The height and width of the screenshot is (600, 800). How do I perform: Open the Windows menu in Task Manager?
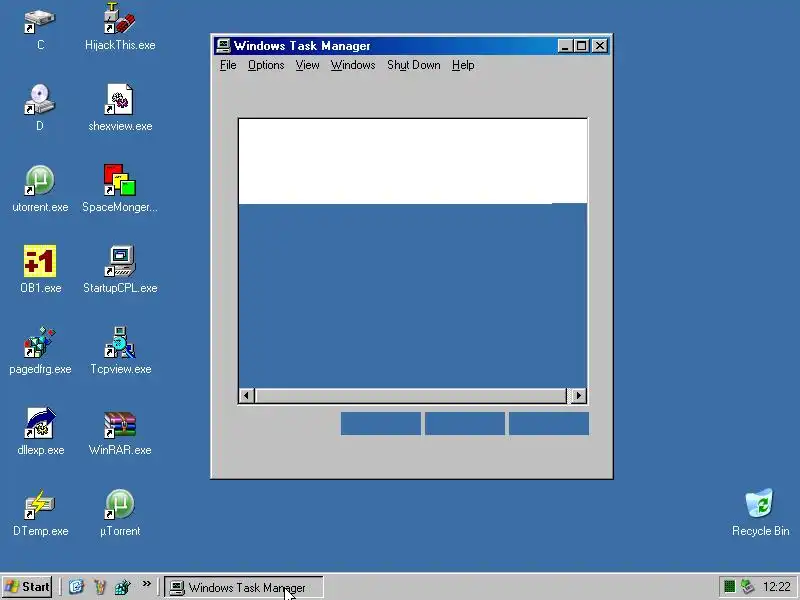click(x=353, y=65)
